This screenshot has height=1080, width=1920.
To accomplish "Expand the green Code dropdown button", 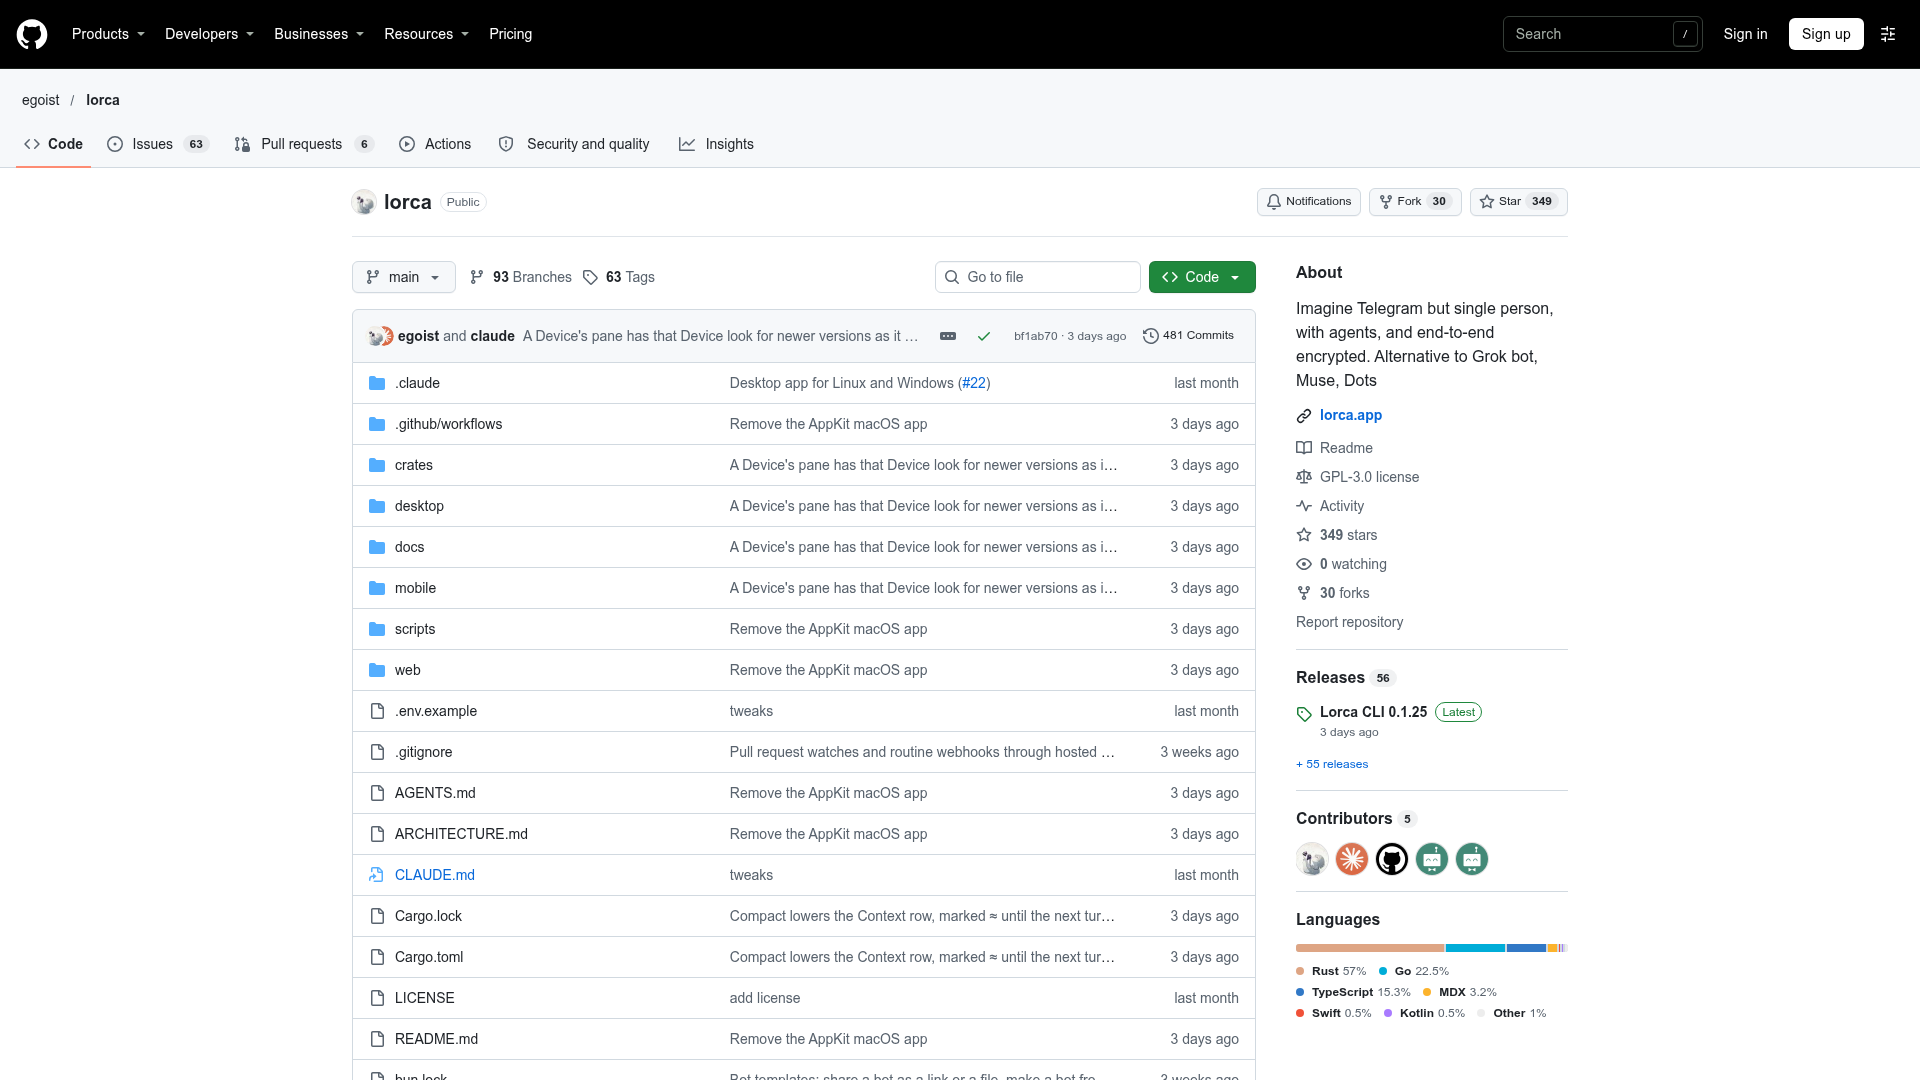I will 1202,277.
